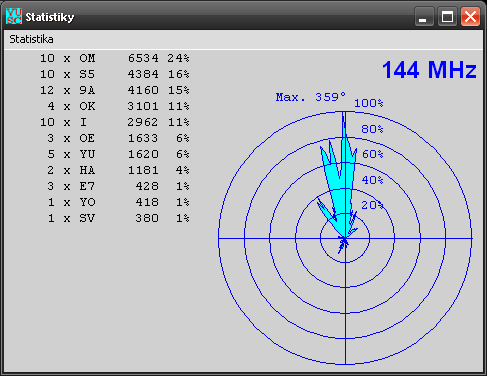Click the Max. 359° label
This screenshot has height=376, width=487.
(310, 97)
